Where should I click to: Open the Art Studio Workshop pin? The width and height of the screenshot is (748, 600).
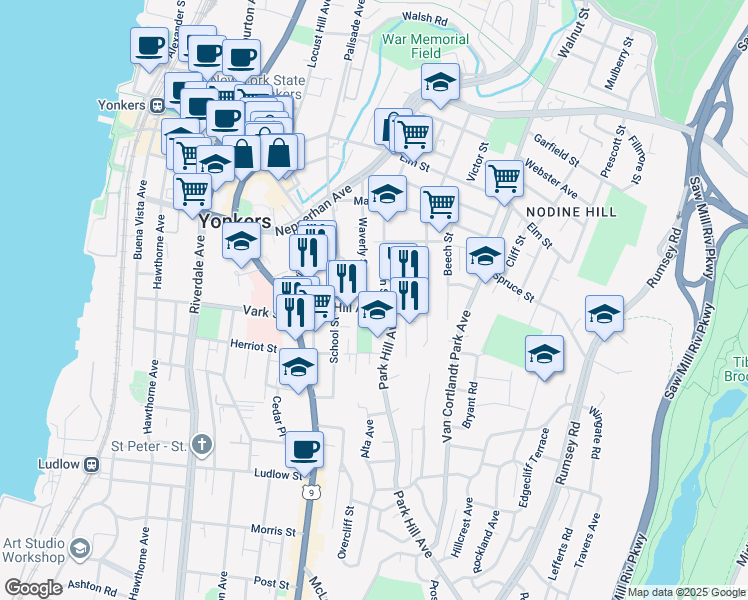[x=79, y=549]
